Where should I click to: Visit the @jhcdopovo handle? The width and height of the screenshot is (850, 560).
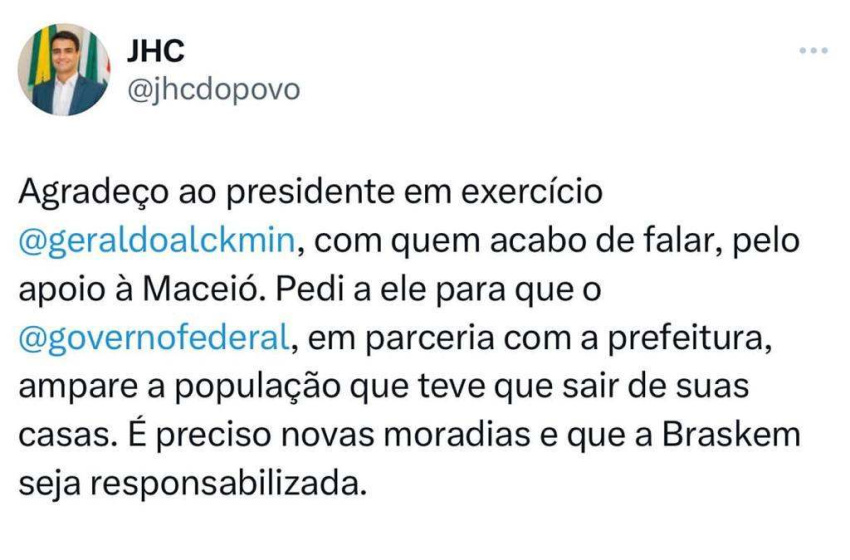tap(214, 90)
